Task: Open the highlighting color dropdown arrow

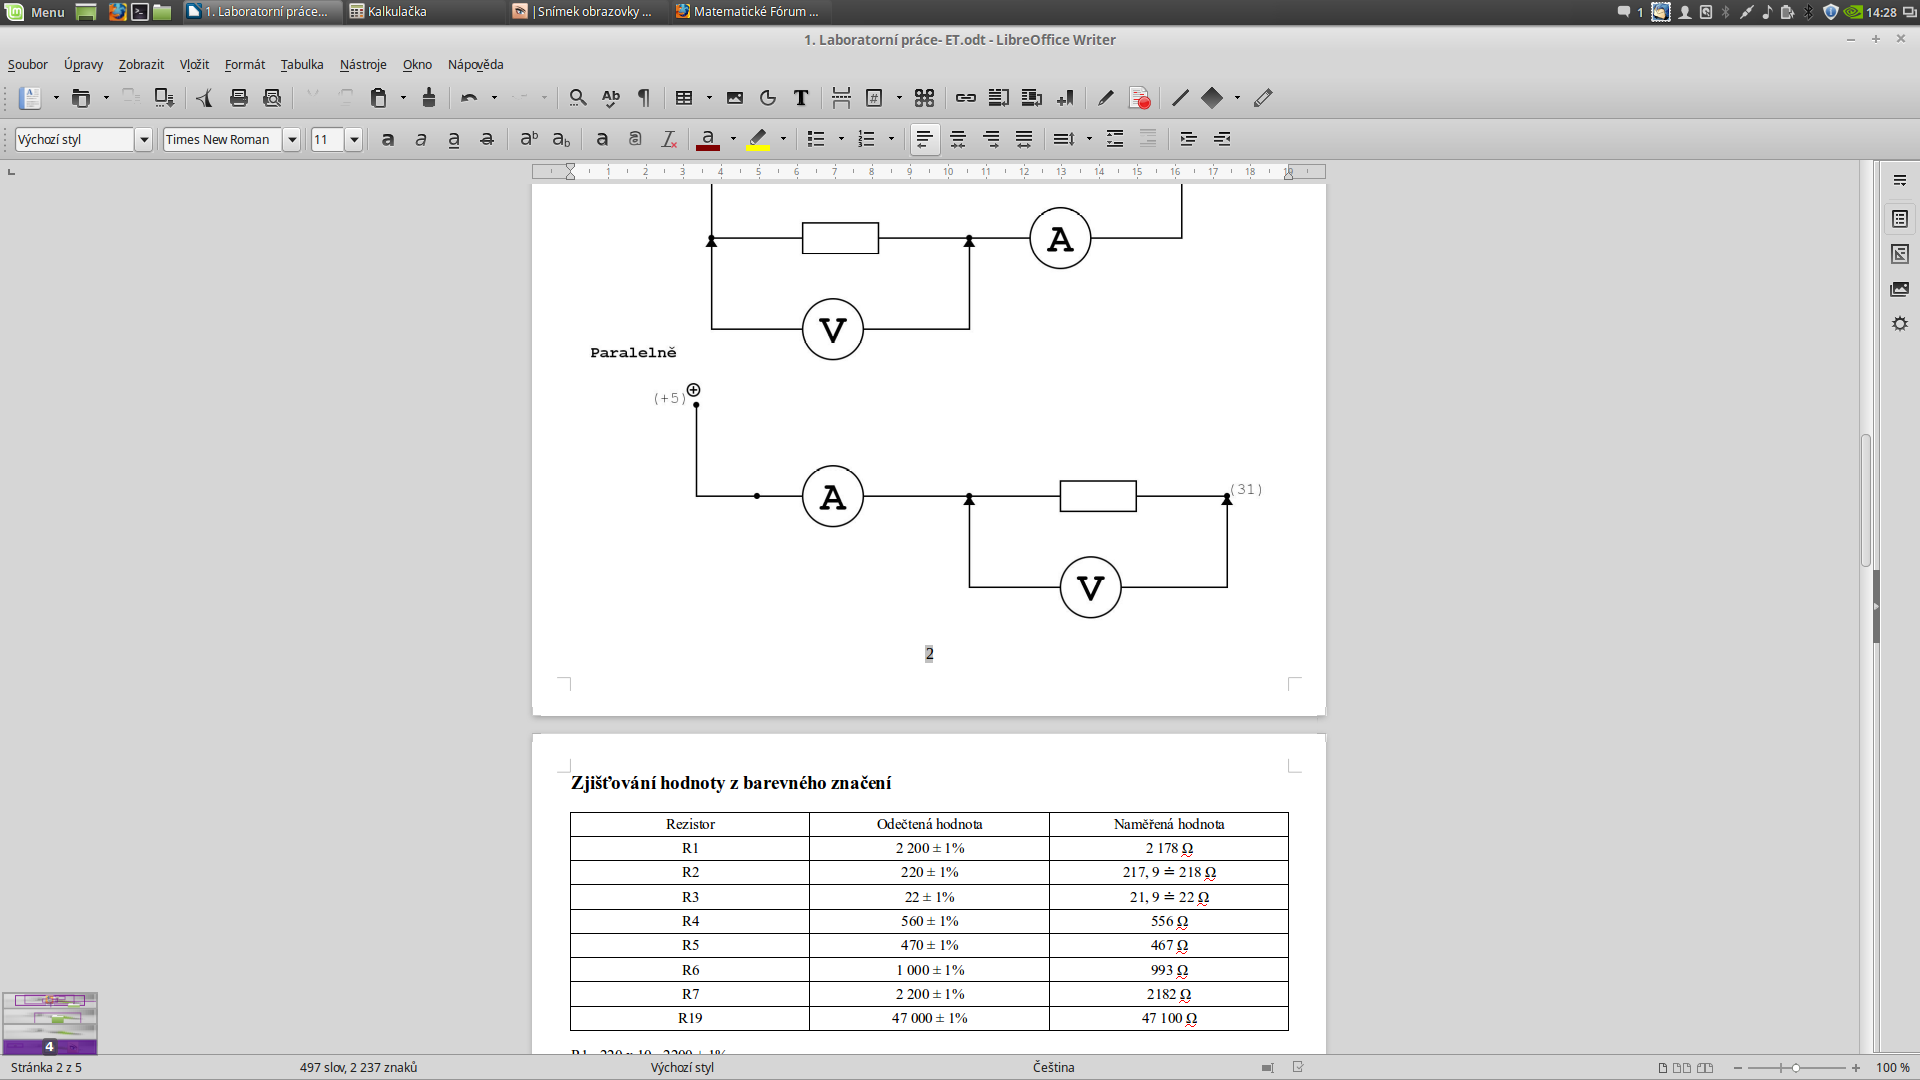Action: pyautogui.click(x=783, y=139)
